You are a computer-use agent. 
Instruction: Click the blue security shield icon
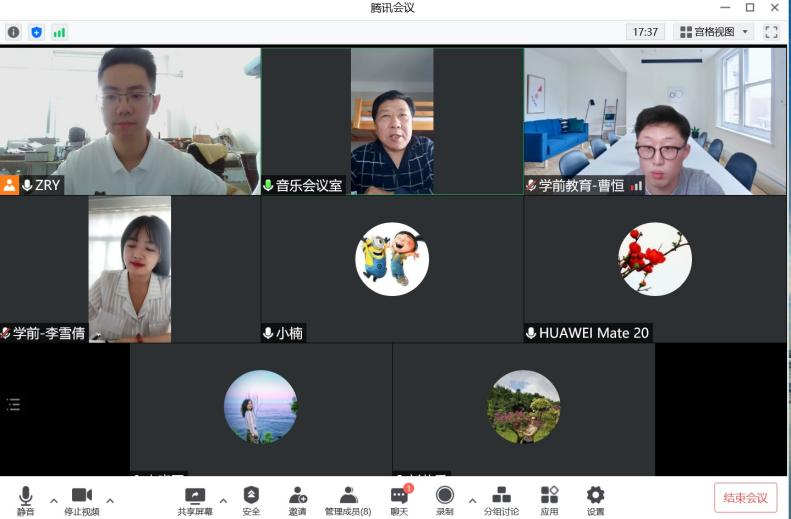click(x=36, y=32)
